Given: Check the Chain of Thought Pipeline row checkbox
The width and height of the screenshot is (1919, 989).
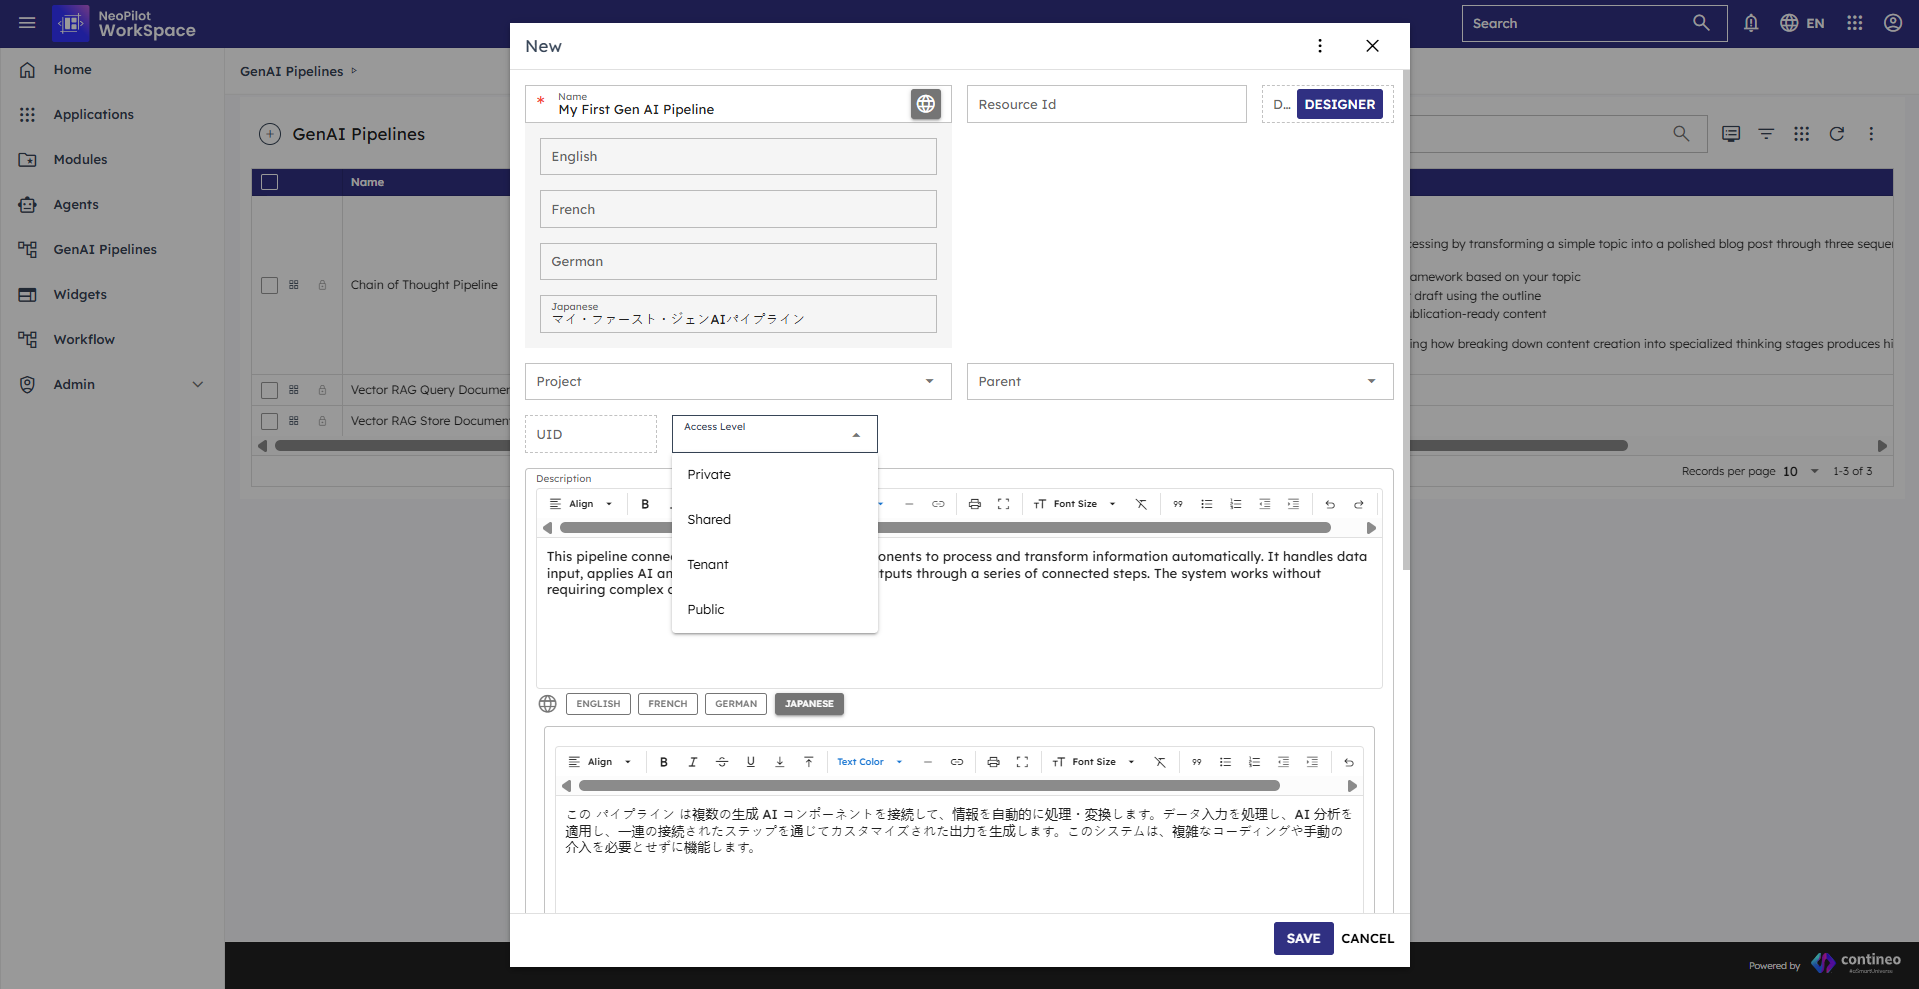Looking at the screenshot, I should 269,285.
